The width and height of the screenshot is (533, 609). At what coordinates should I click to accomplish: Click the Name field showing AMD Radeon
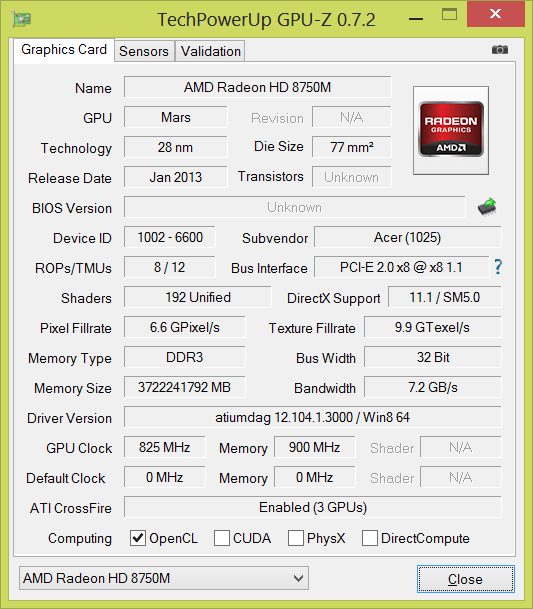[x=258, y=87]
